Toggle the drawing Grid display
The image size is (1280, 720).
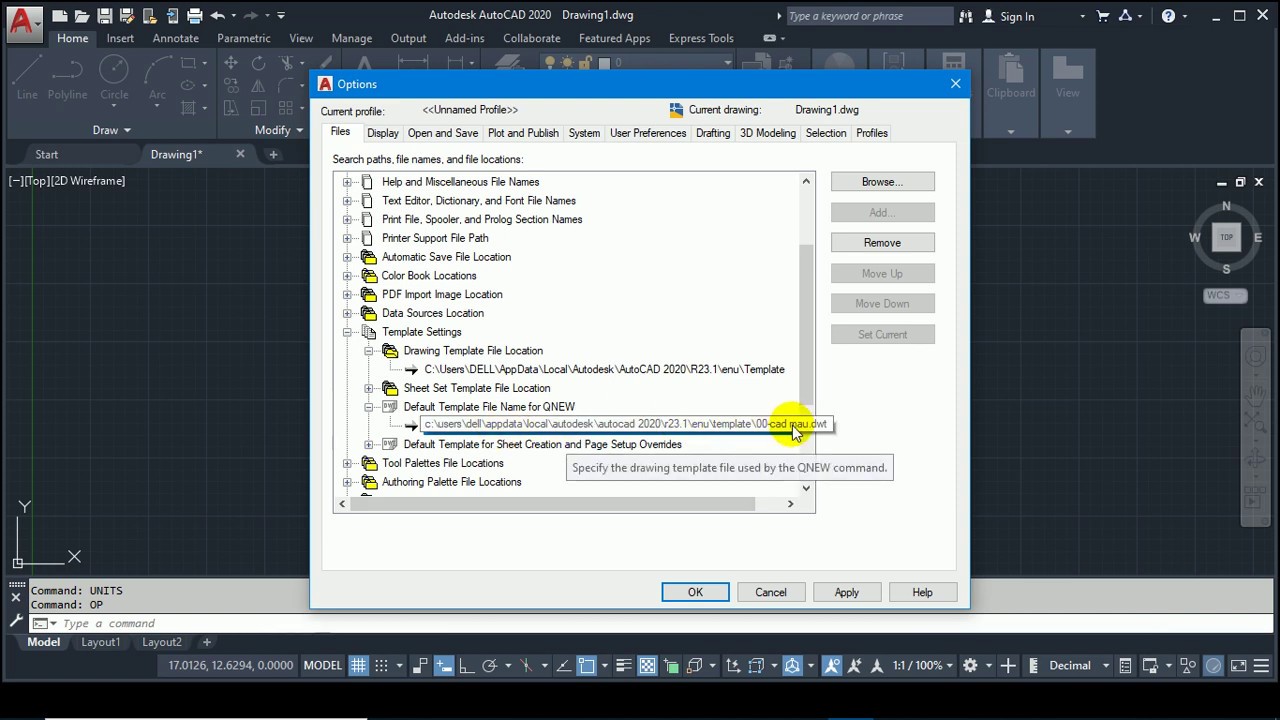click(x=358, y=665)
